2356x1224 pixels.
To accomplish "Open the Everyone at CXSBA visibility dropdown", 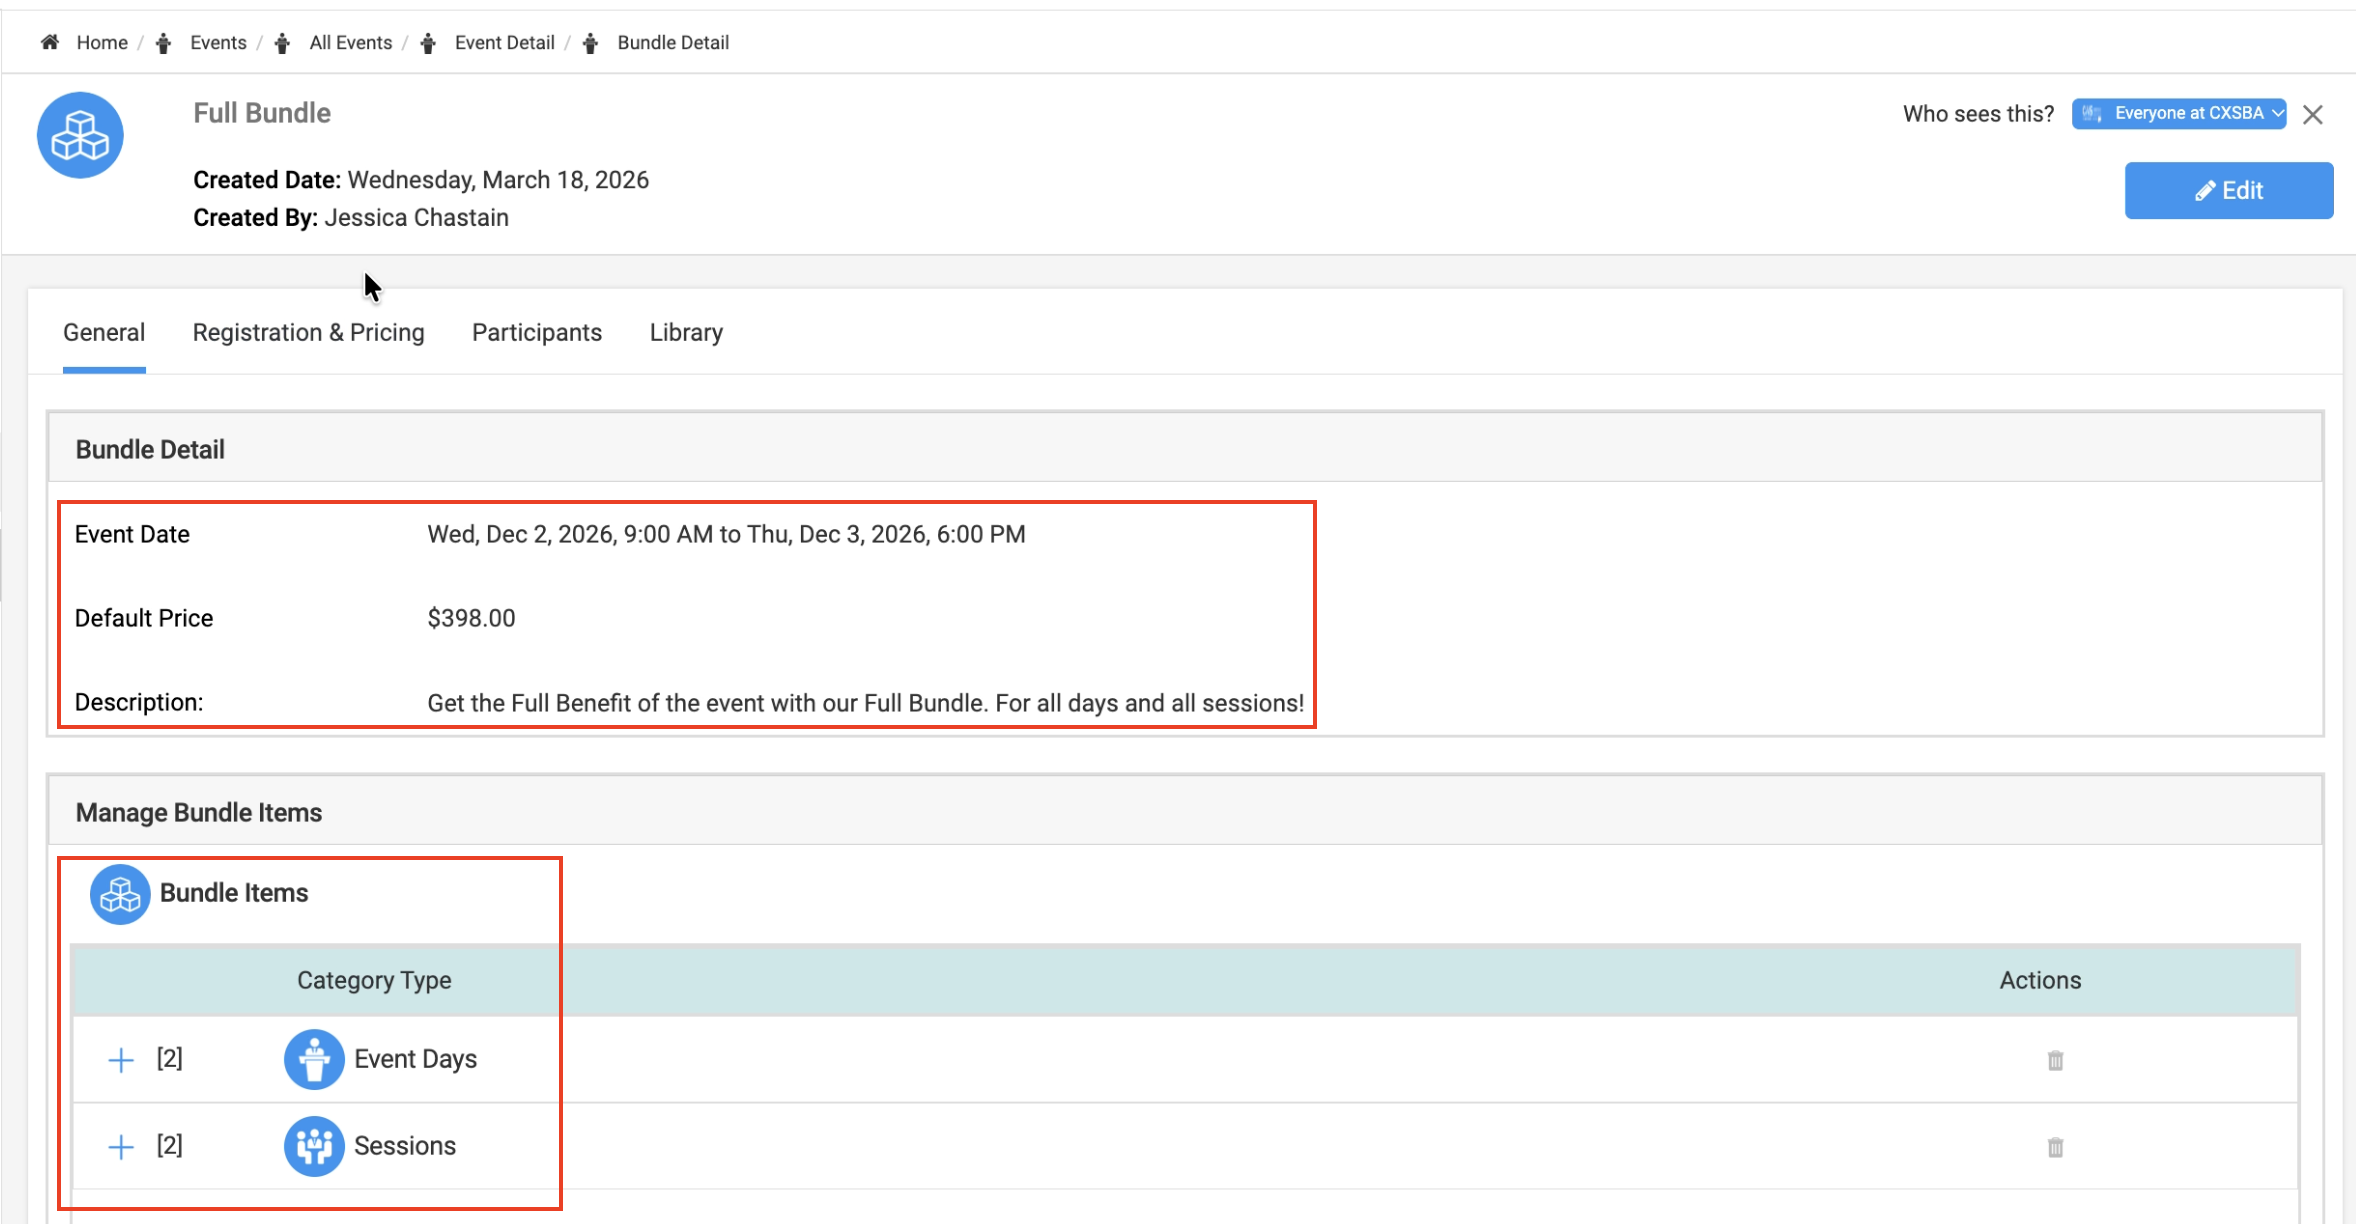I will (2179, 114).
